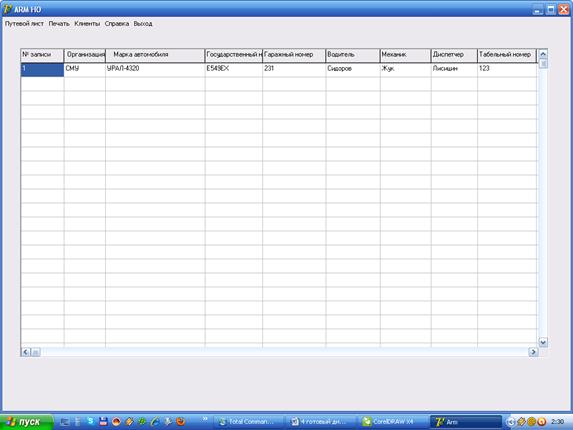Open Firefox icon in quick launch
573x430 pixels.
point(181,422)
